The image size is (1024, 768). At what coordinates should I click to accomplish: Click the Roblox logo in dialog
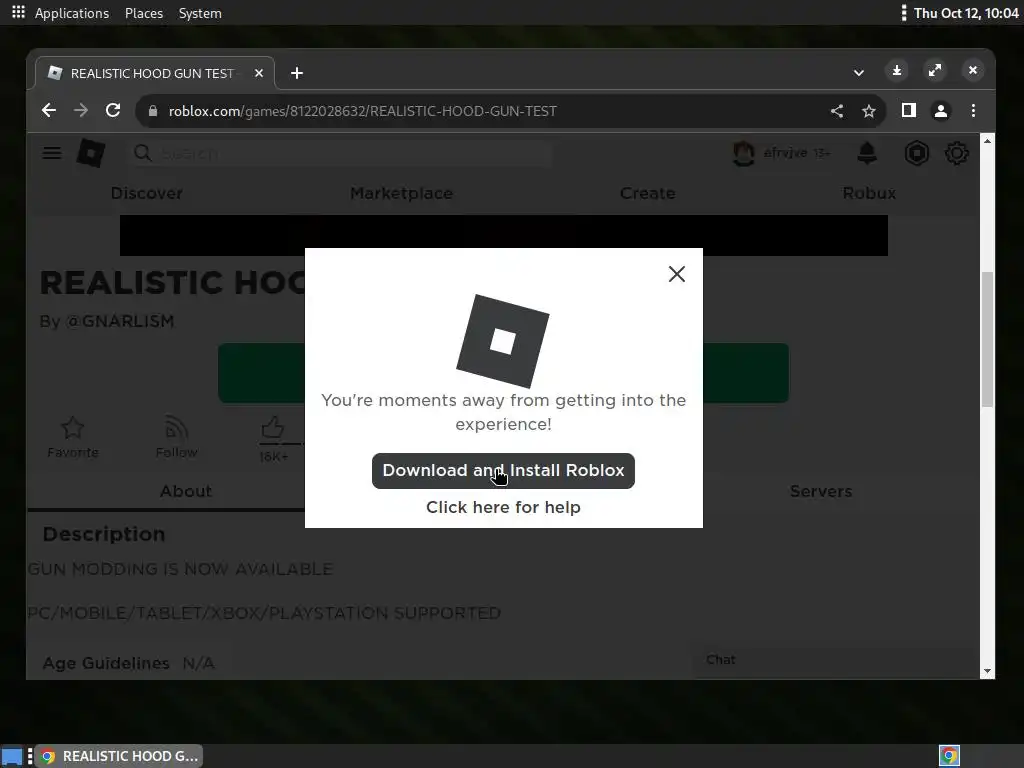(x=502, y=341)
